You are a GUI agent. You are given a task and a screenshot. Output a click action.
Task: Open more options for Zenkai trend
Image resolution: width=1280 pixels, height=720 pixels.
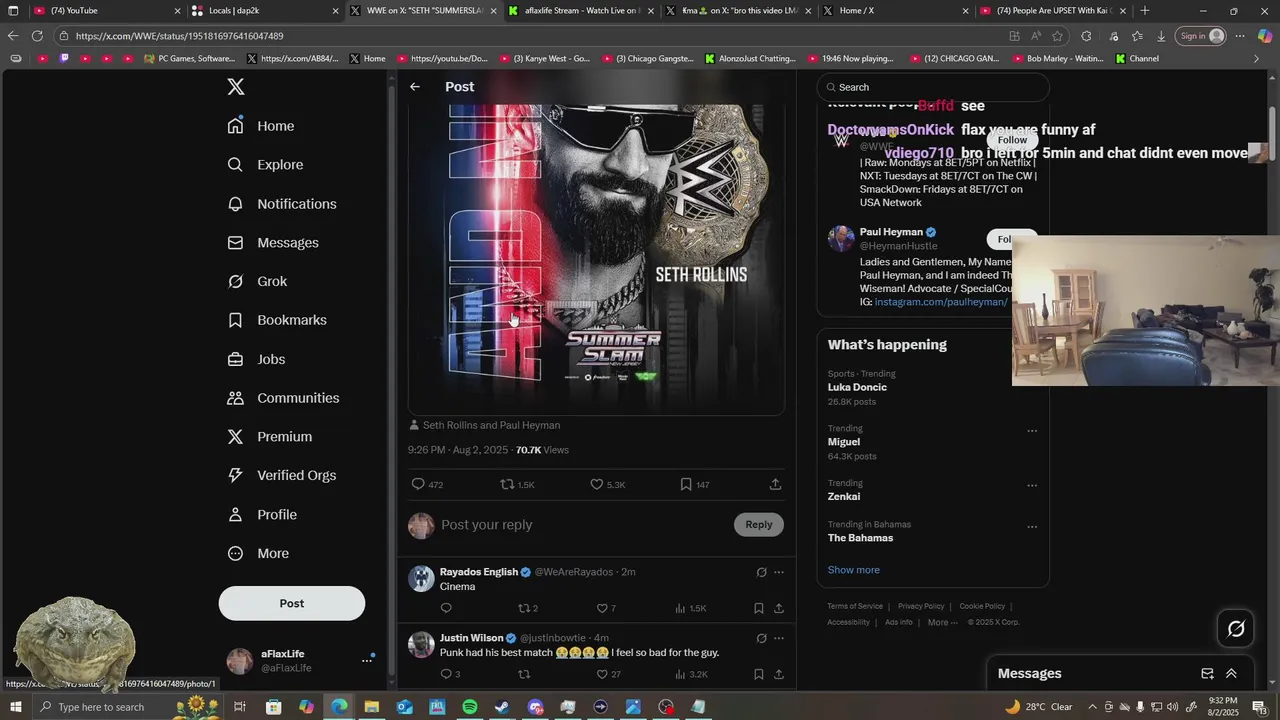1032,485
